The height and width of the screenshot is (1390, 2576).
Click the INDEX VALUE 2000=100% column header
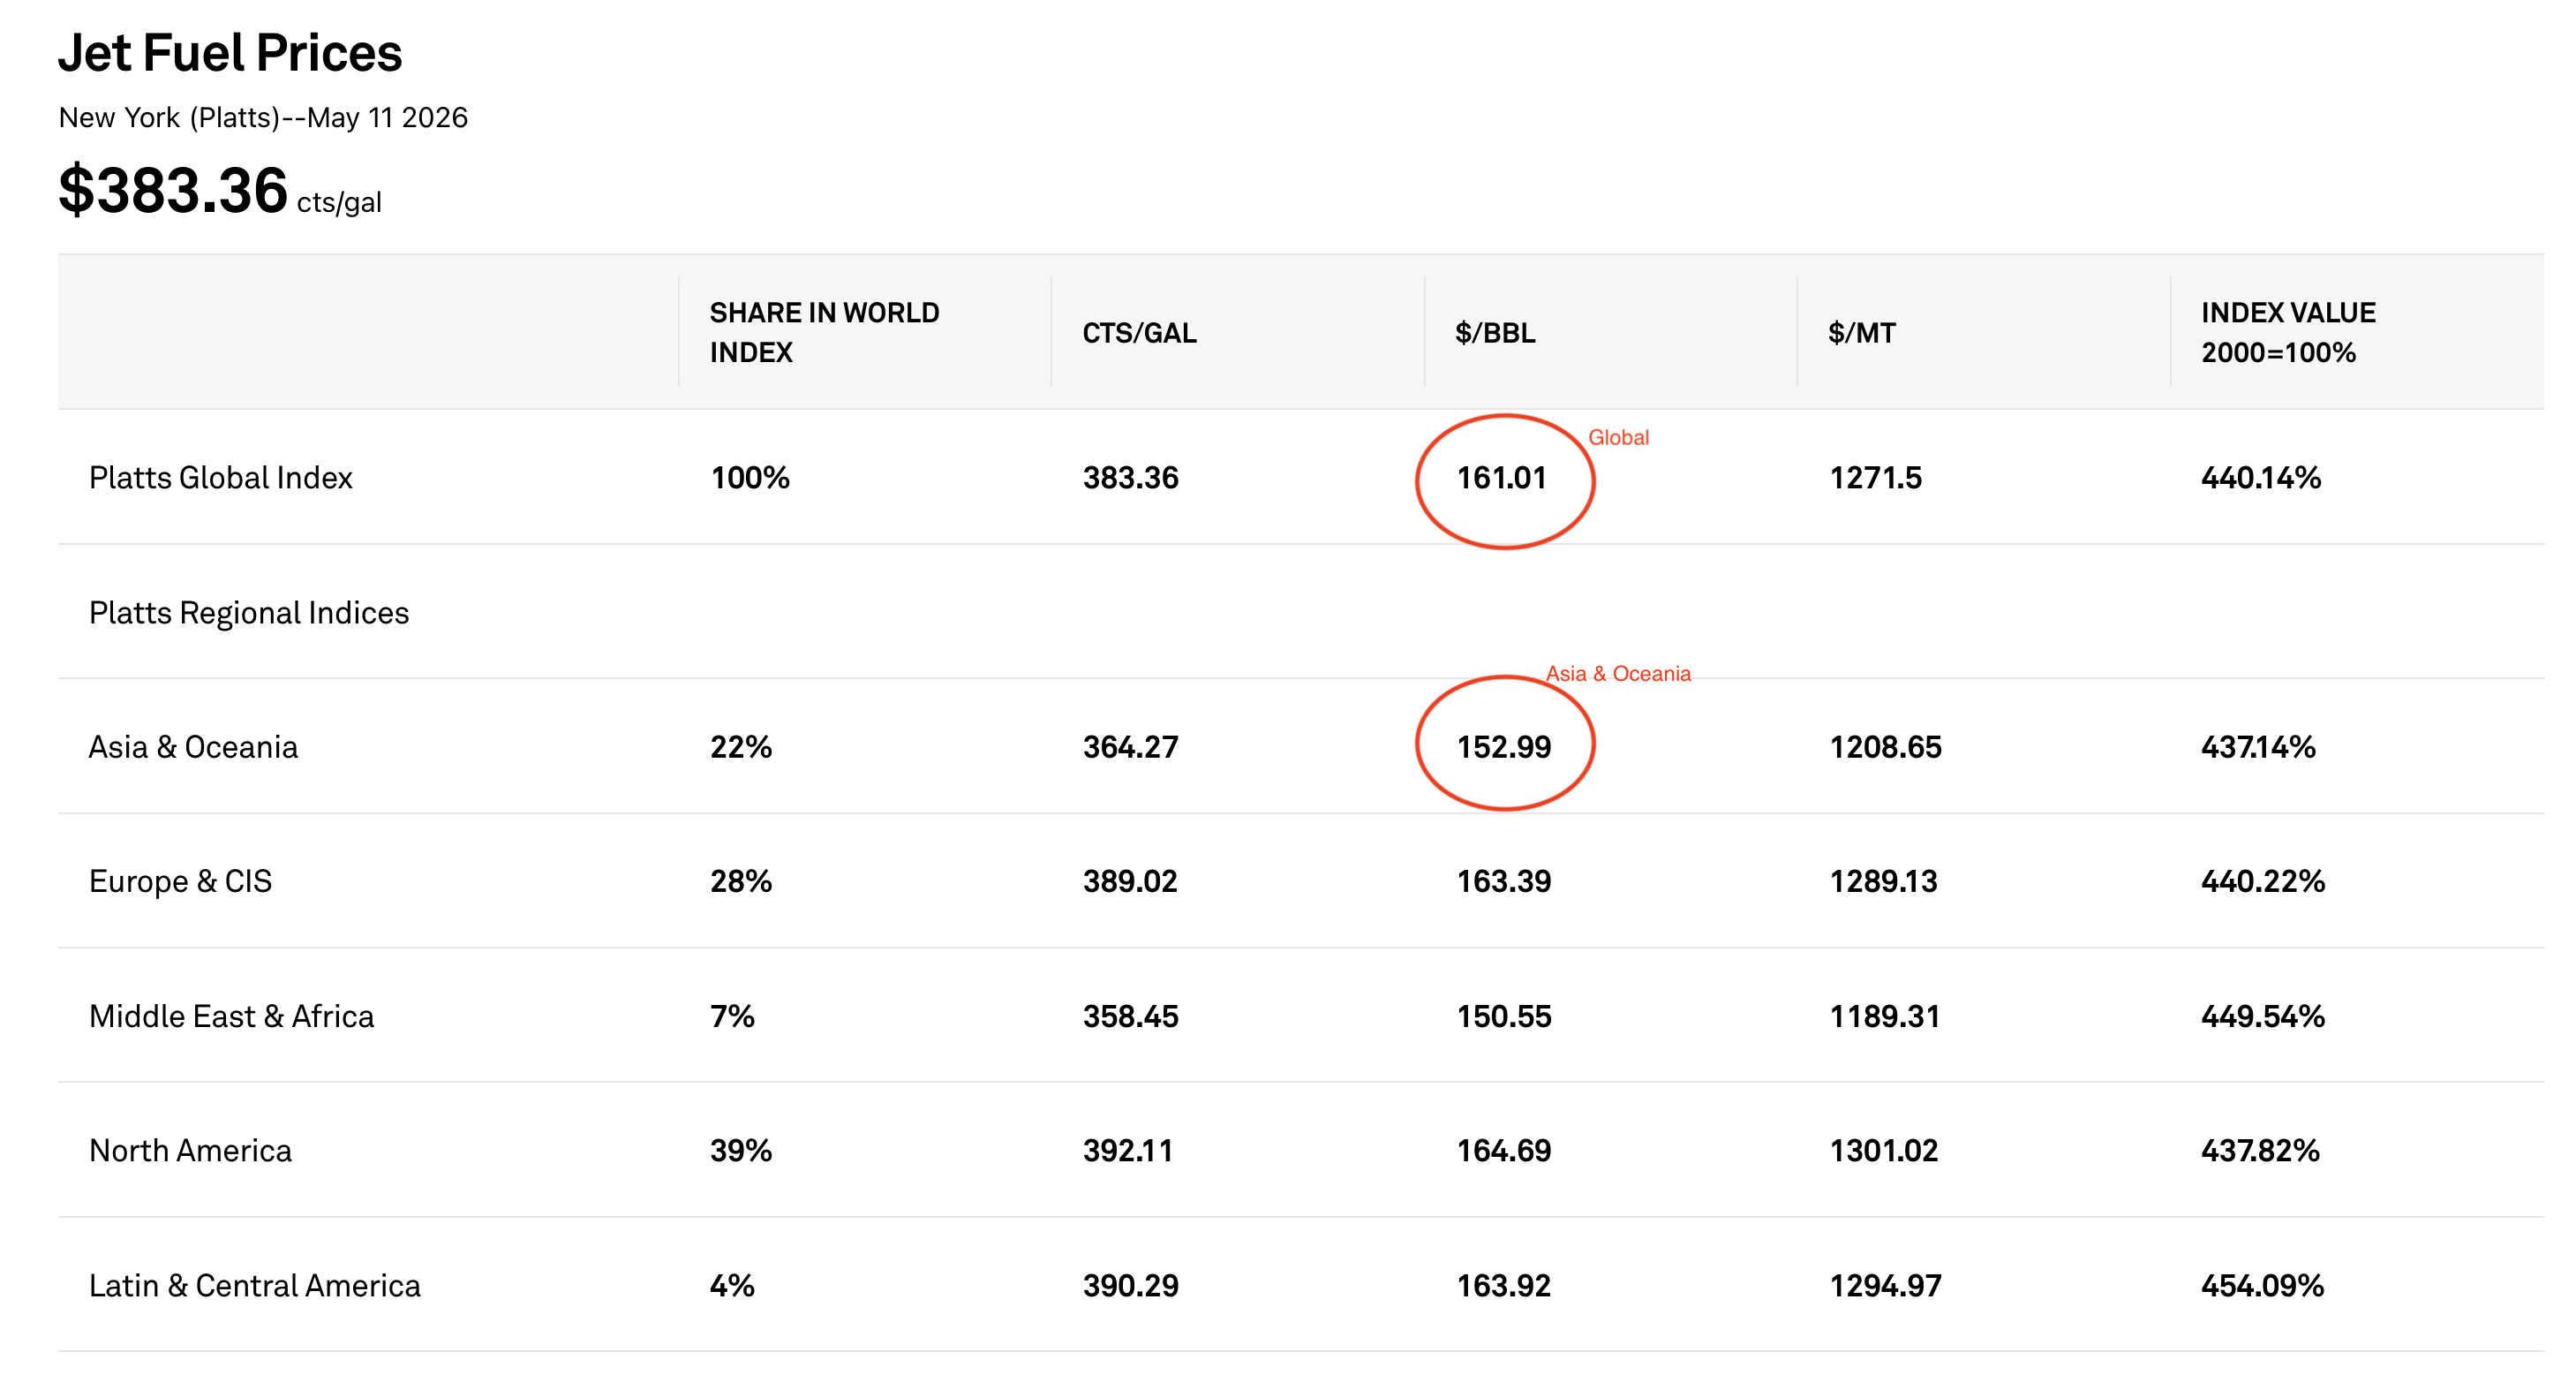pyautogui.click(x=2288, y=332)
